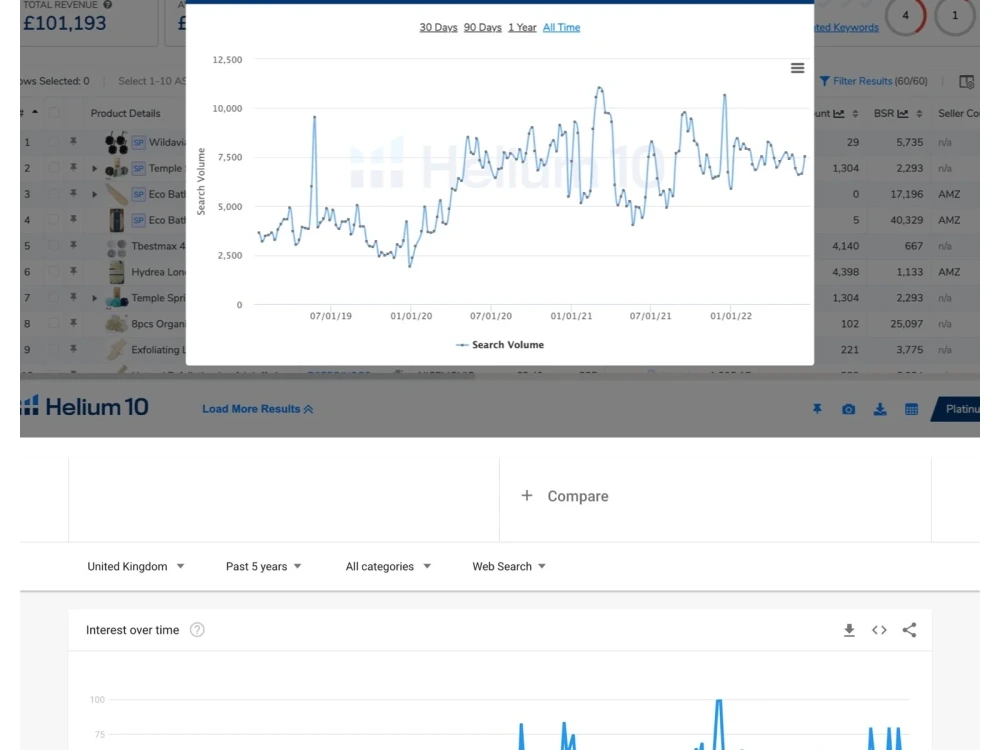Click the table grid icon in Helium 10 bar
This screenshot has height=750, width=1000.
click(911, 409)
